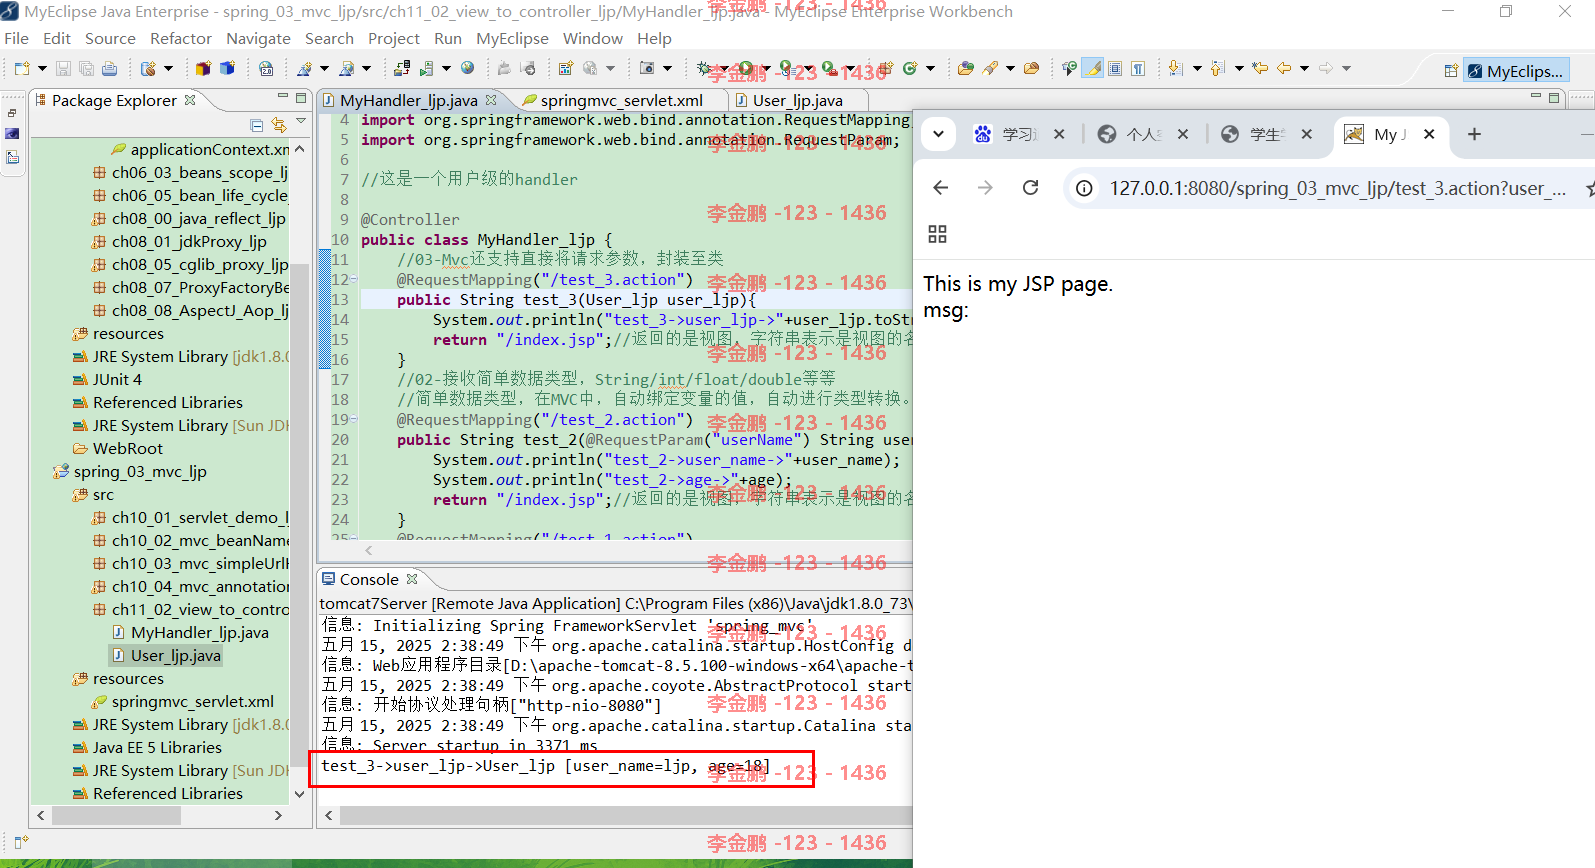
Task: Select MyHandler_ljp.java in Package Explorer
Action: pos(199,632)
